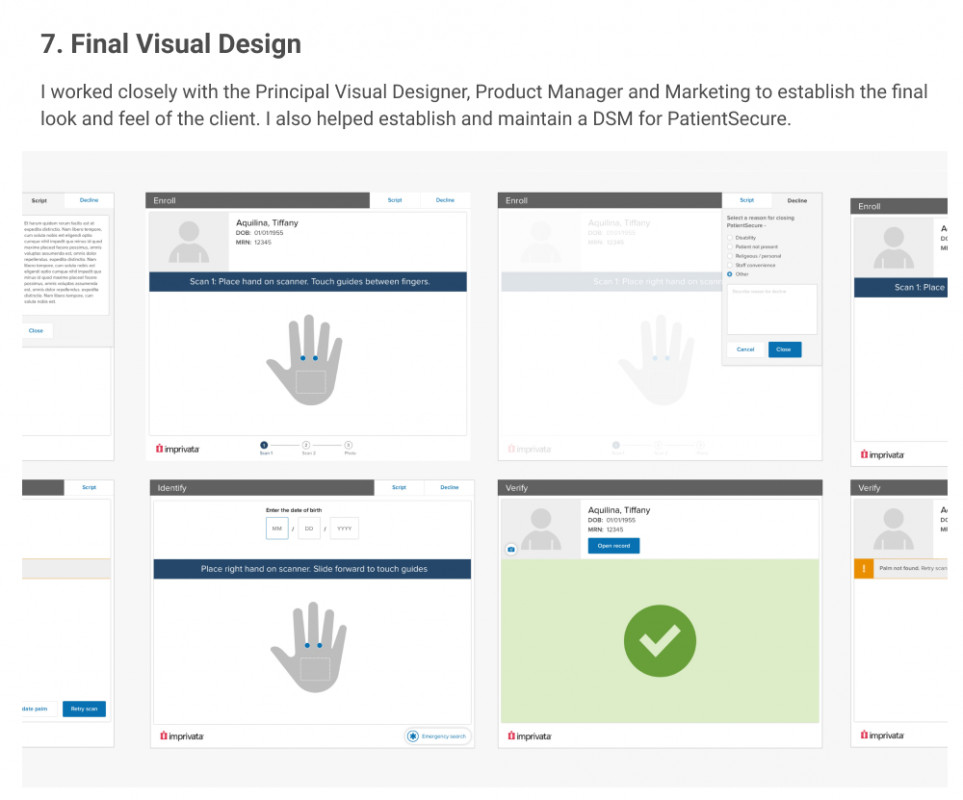963x800 pixels.
Task: Select the Patient not present radio option
Action: pyautogui.click(x=730, y=246)
